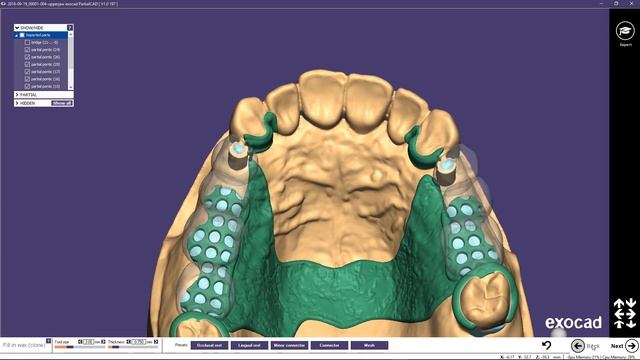Select the Connector preset
The width and height of the screenshot is (640, 360).
(329, 345)
